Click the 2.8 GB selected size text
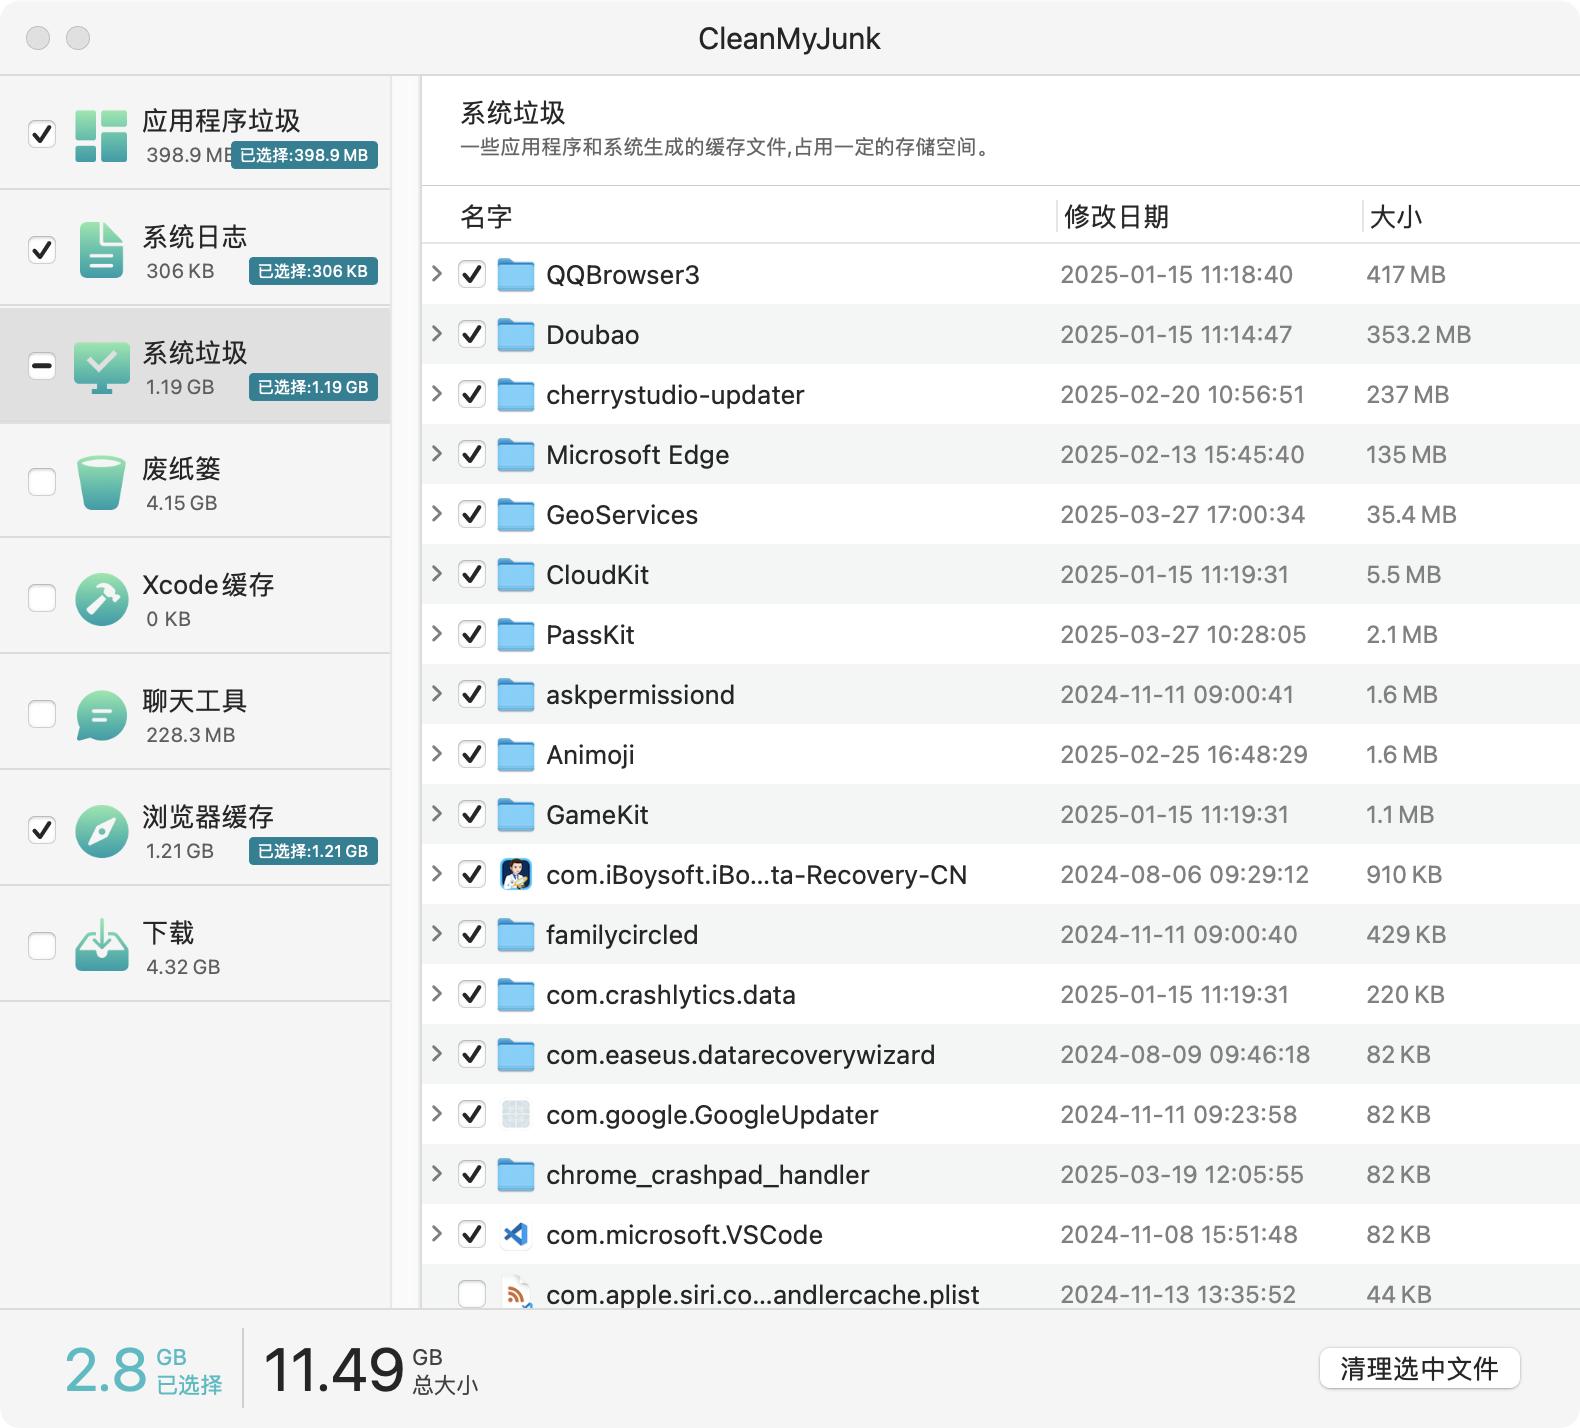The height and width of the screenshot is (1428, 1580). coord(144,1369)
